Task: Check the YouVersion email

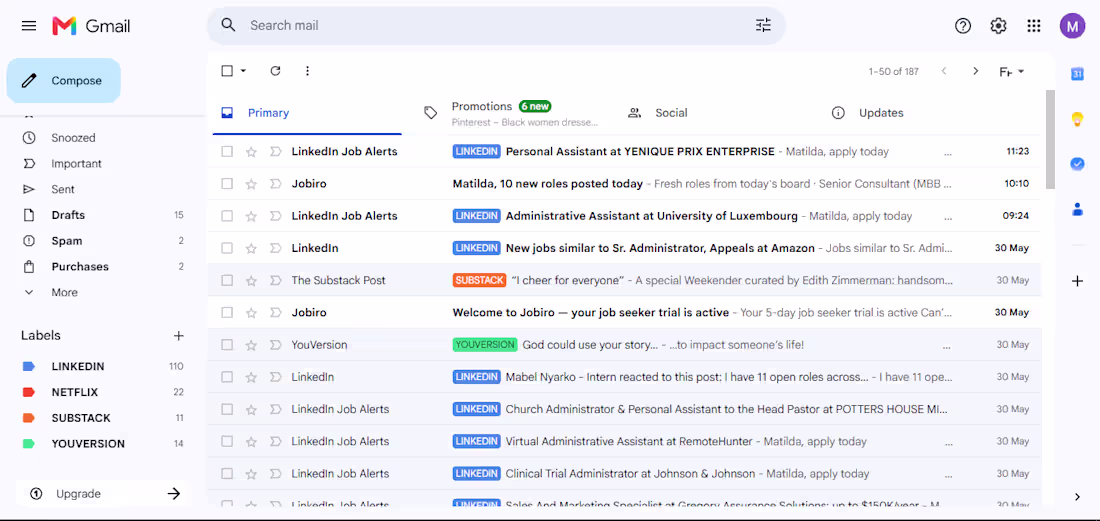Action: 227,345
